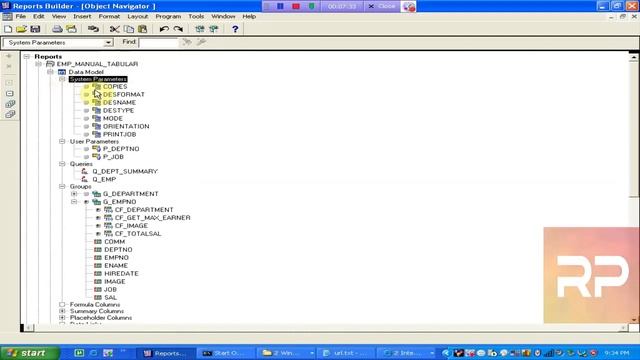Click the New report toolbar icon
640x360 pixels.
click(8, 29)
